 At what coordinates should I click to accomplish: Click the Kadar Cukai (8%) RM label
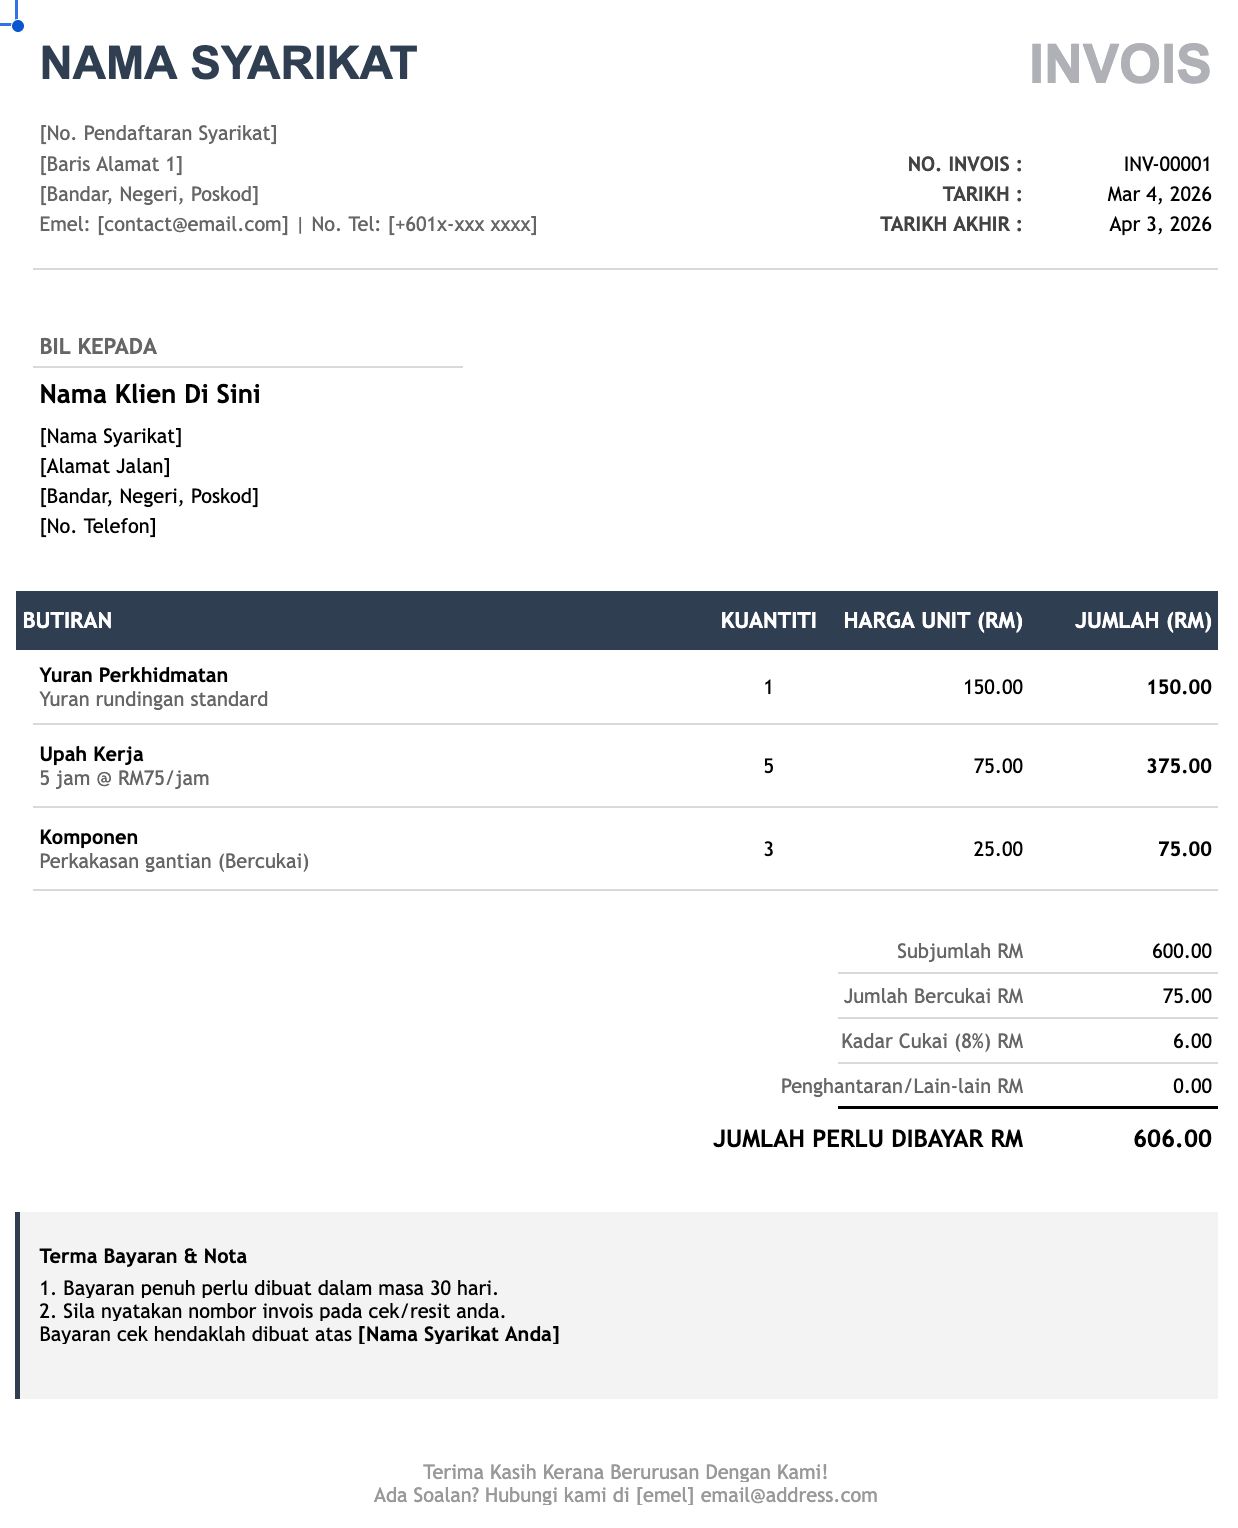coord(932,1041)
